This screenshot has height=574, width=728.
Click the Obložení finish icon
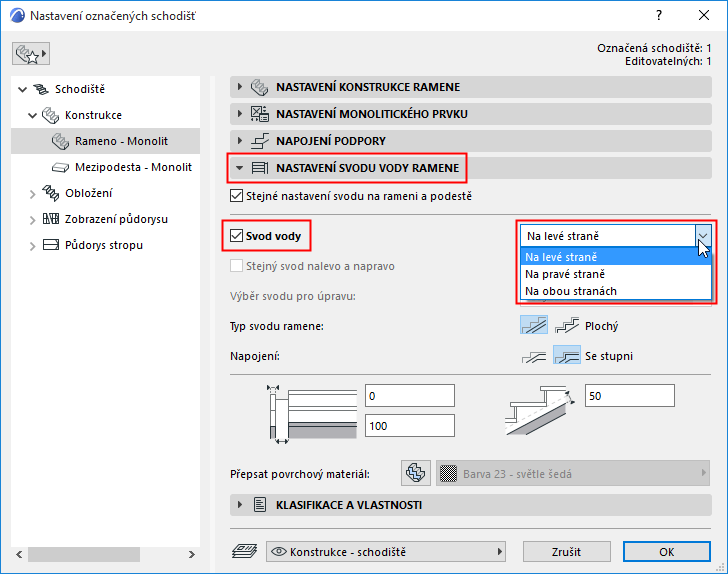[51, 193]
